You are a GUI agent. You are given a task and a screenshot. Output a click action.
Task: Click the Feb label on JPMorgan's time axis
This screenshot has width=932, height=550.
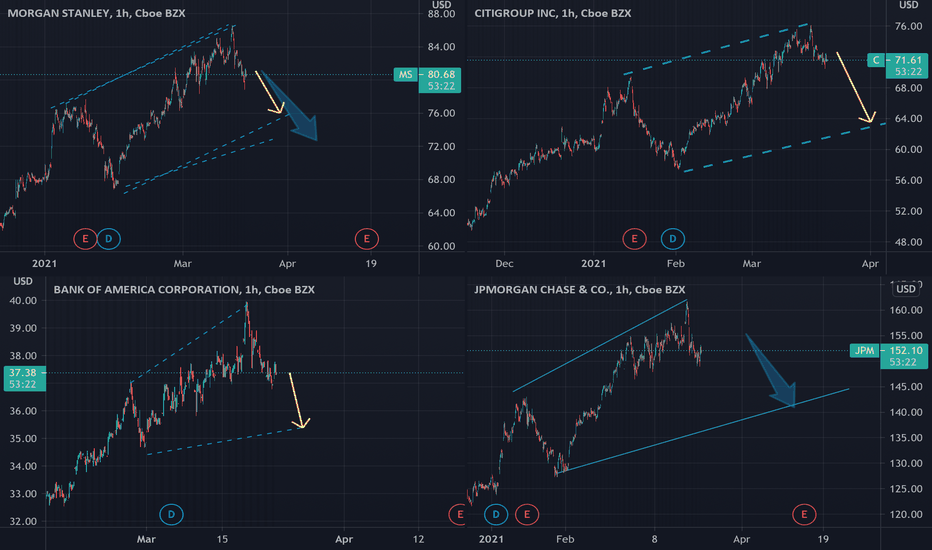tap(565, 539)
